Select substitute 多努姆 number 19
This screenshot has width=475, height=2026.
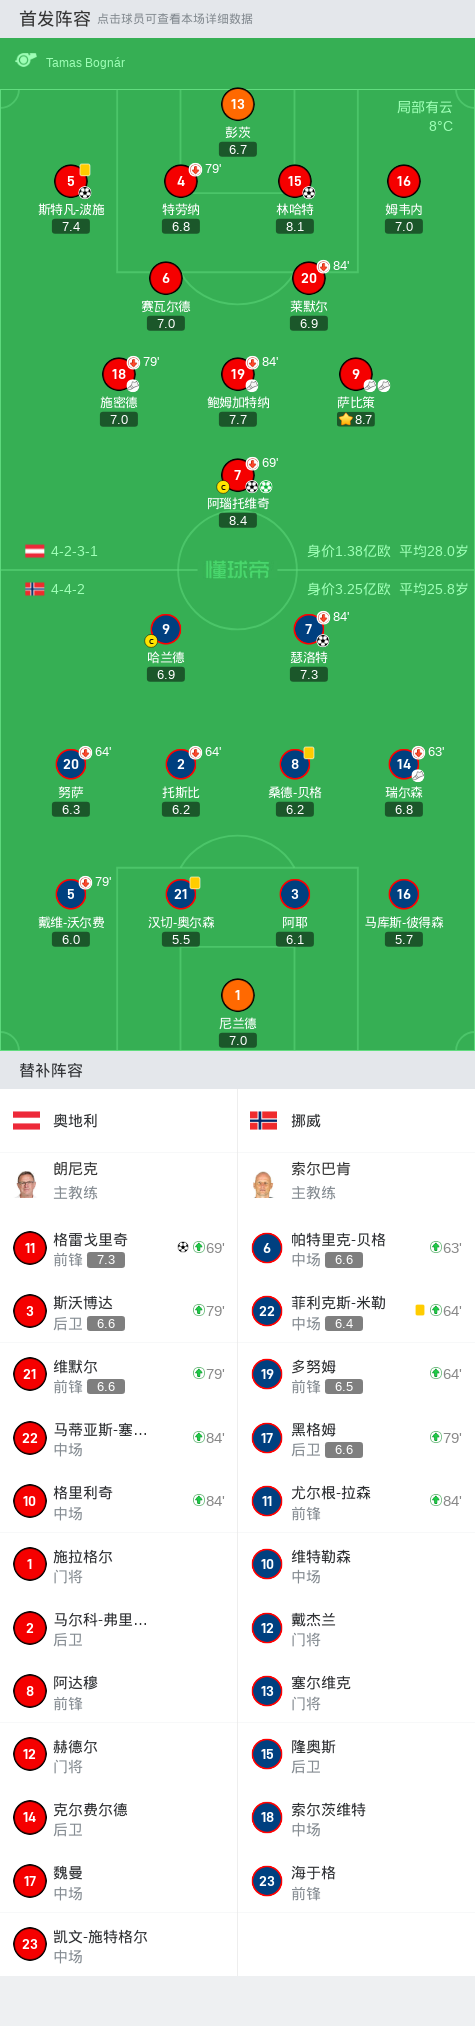267,1374
